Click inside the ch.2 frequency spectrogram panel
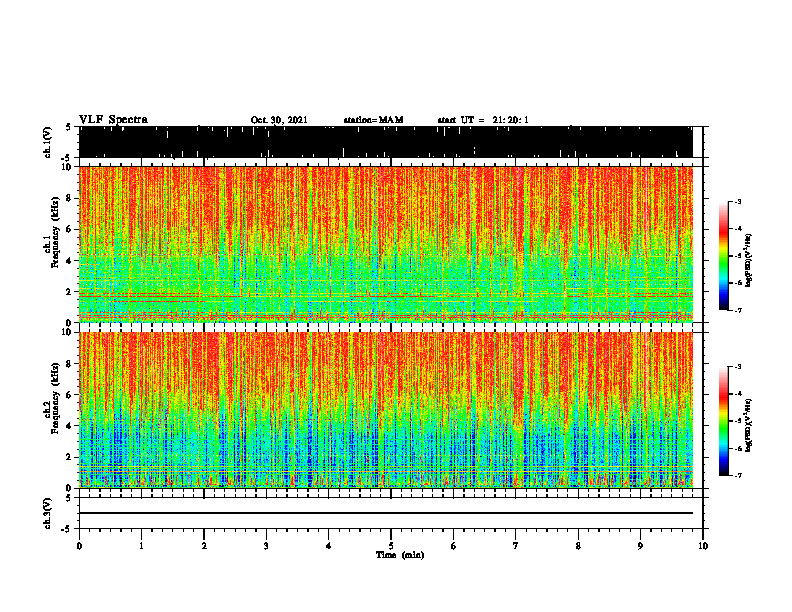792x612 pixels. point(386,410)
